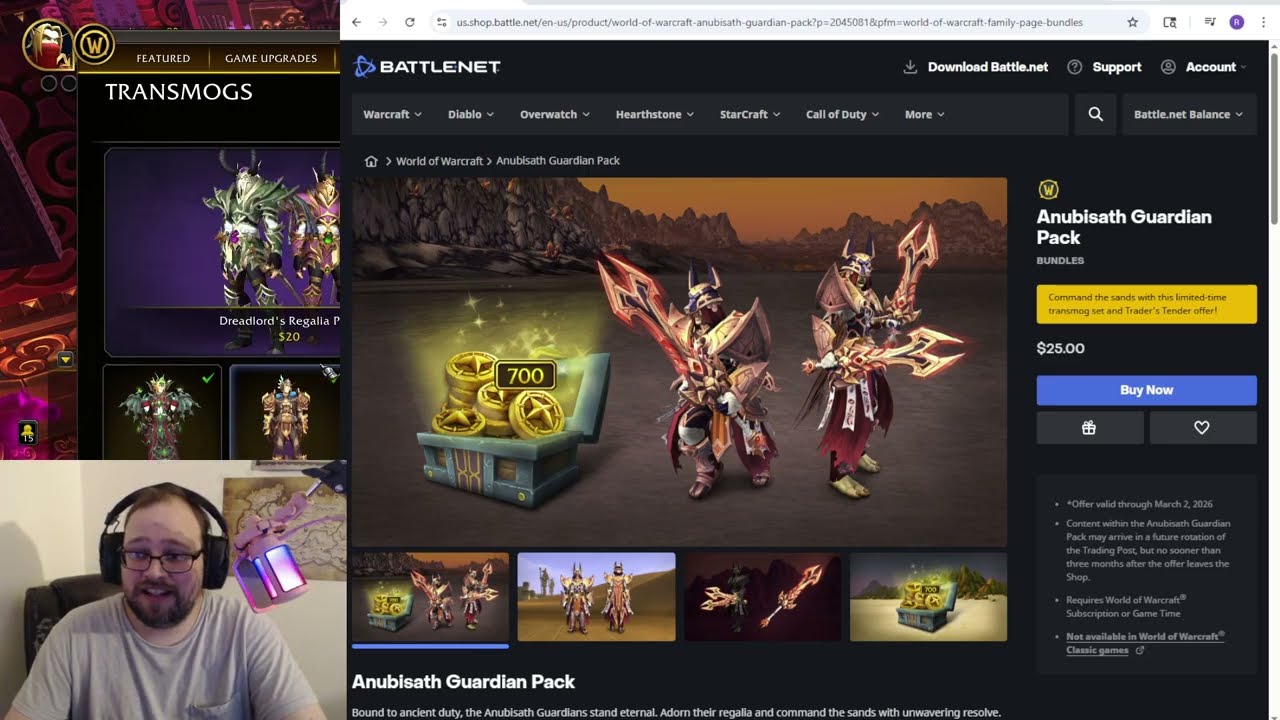This screenshot has width=1280, height=720.
Task: Click the BUNDLES label under the title
Action: [x=1060, y=261]
